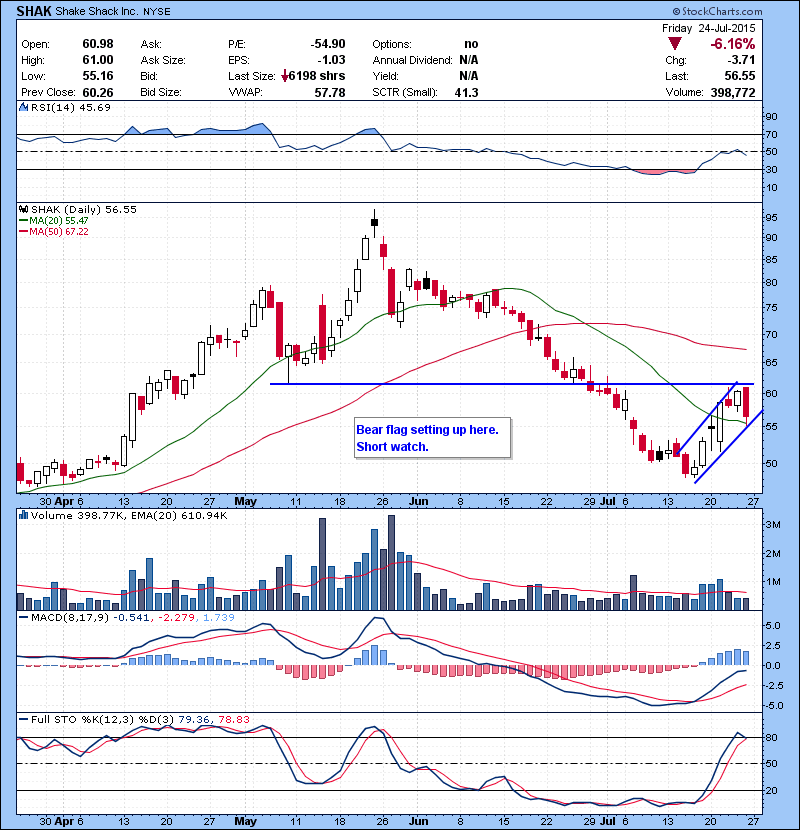
Task: Click the Low value 55.16
Action: coord(98,76)
